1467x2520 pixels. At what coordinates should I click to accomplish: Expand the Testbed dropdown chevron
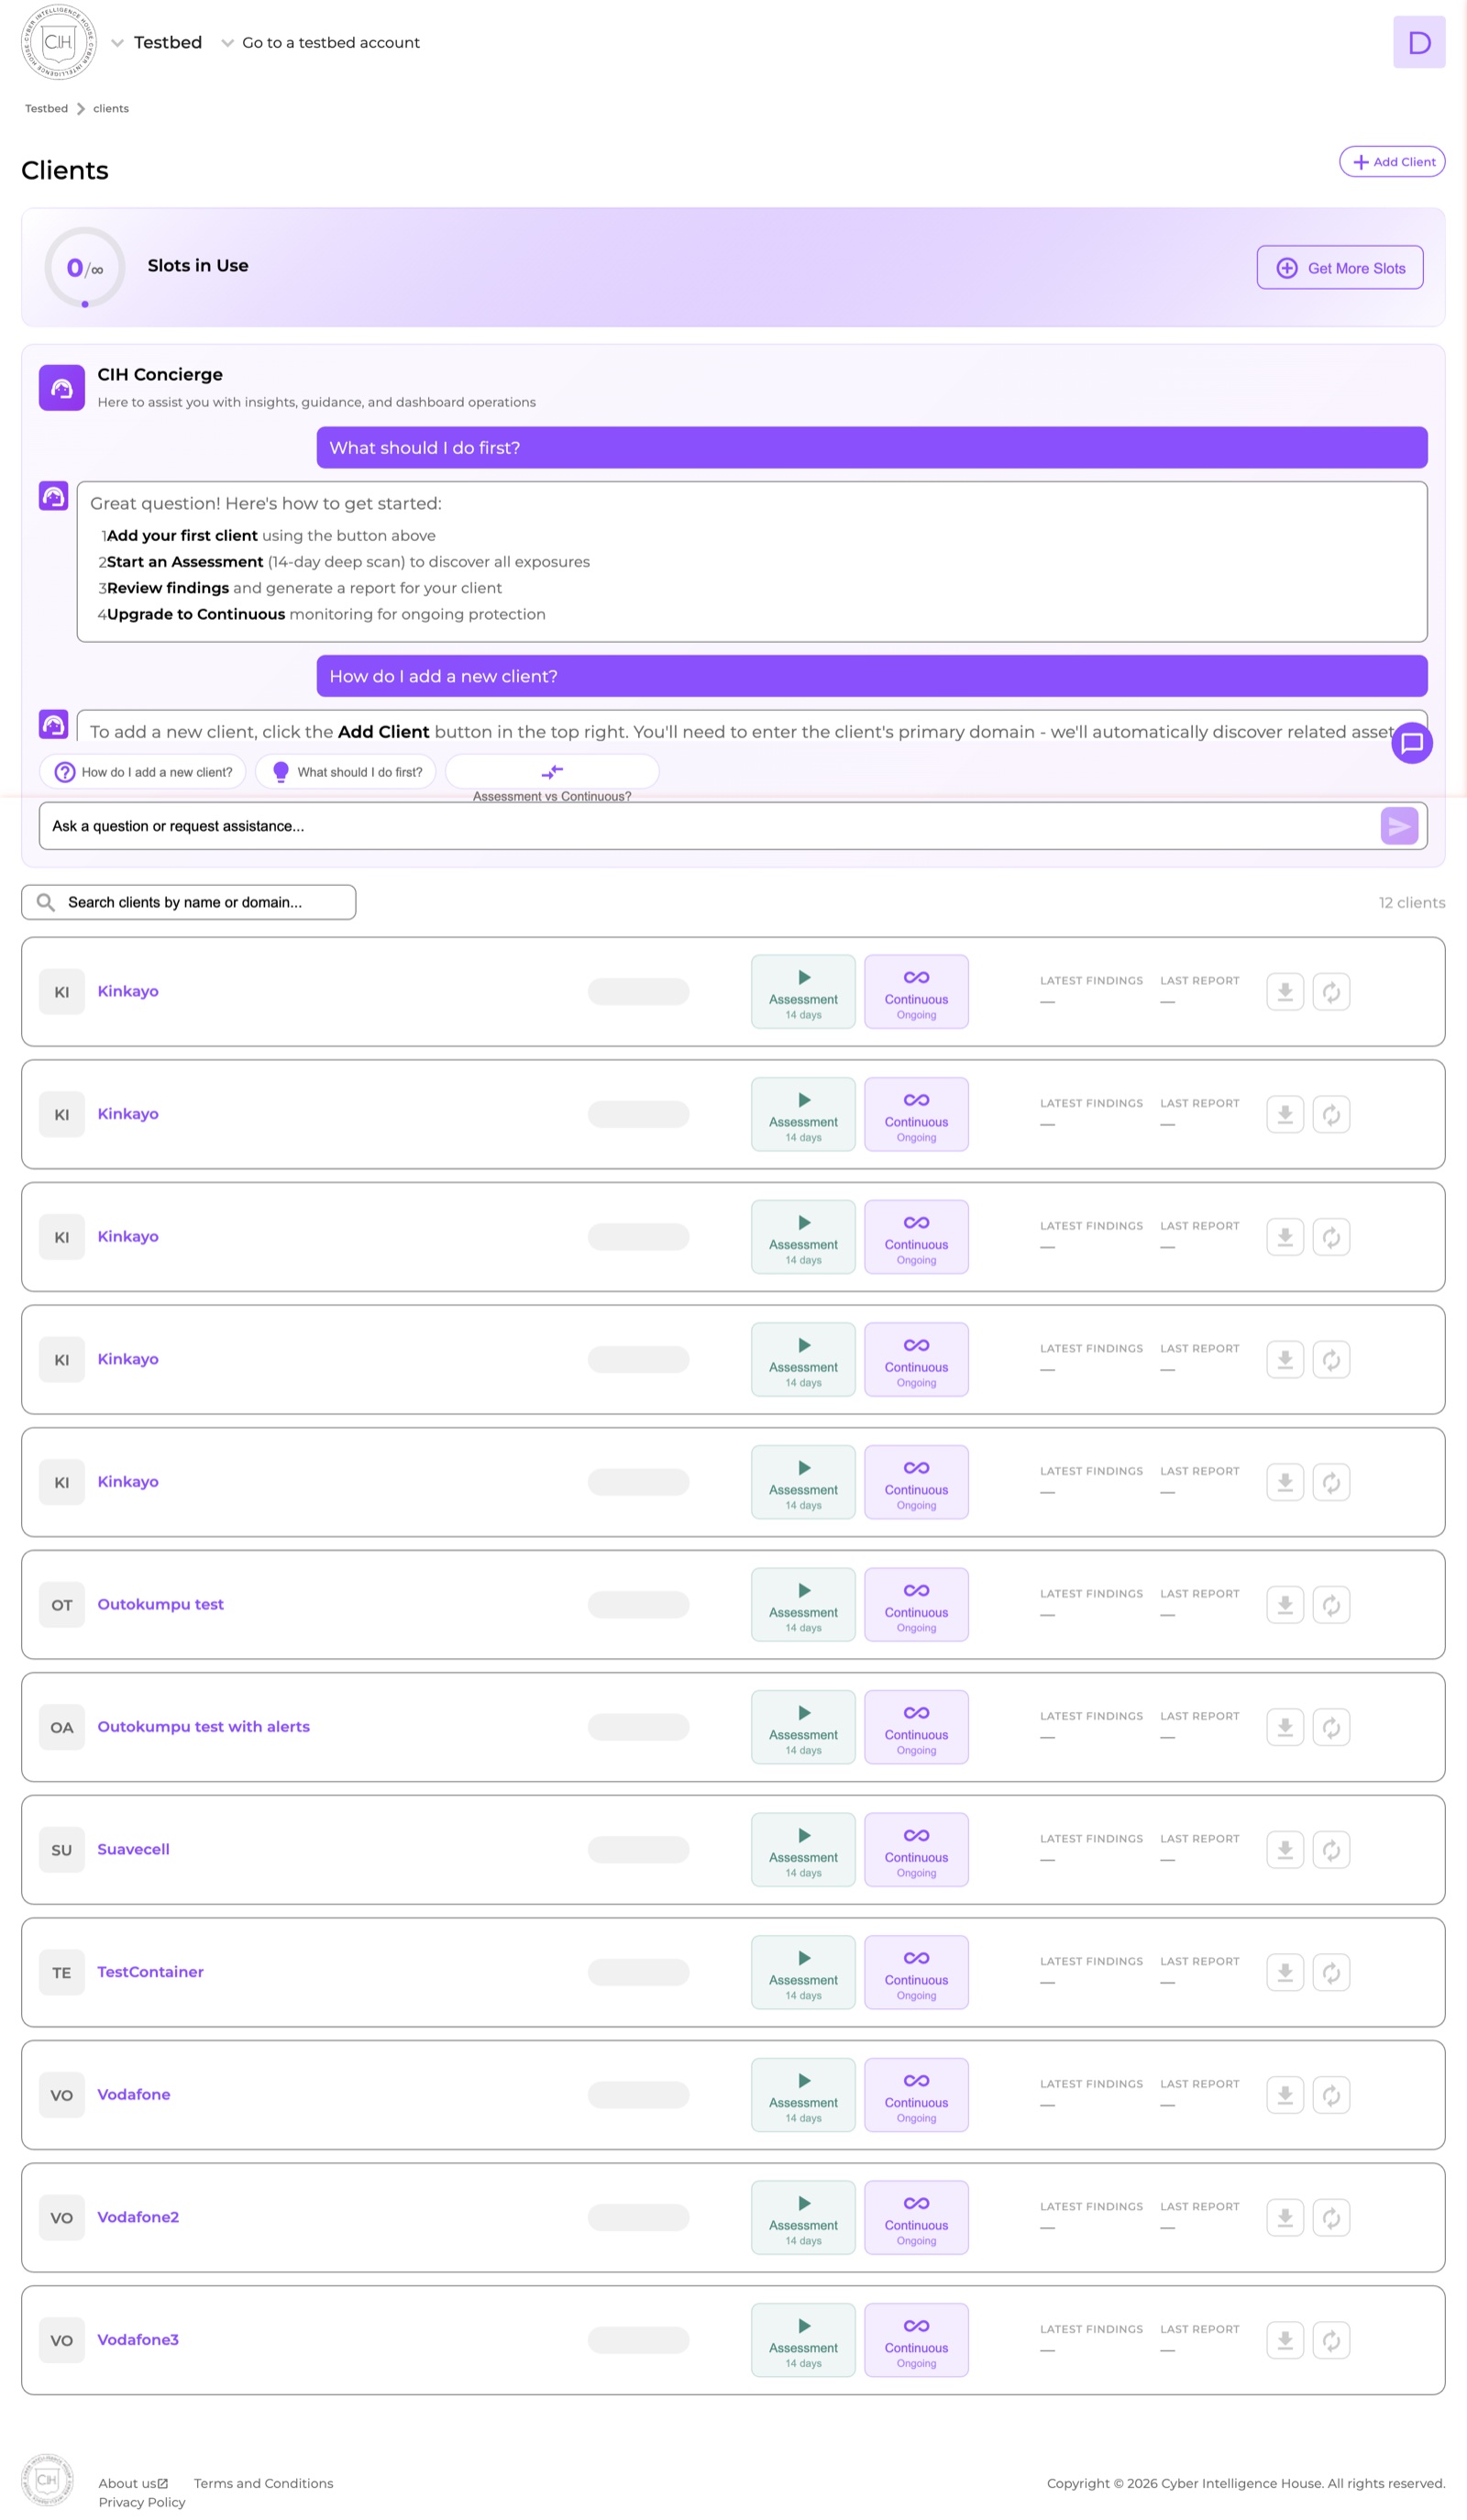tap(118, 43)
